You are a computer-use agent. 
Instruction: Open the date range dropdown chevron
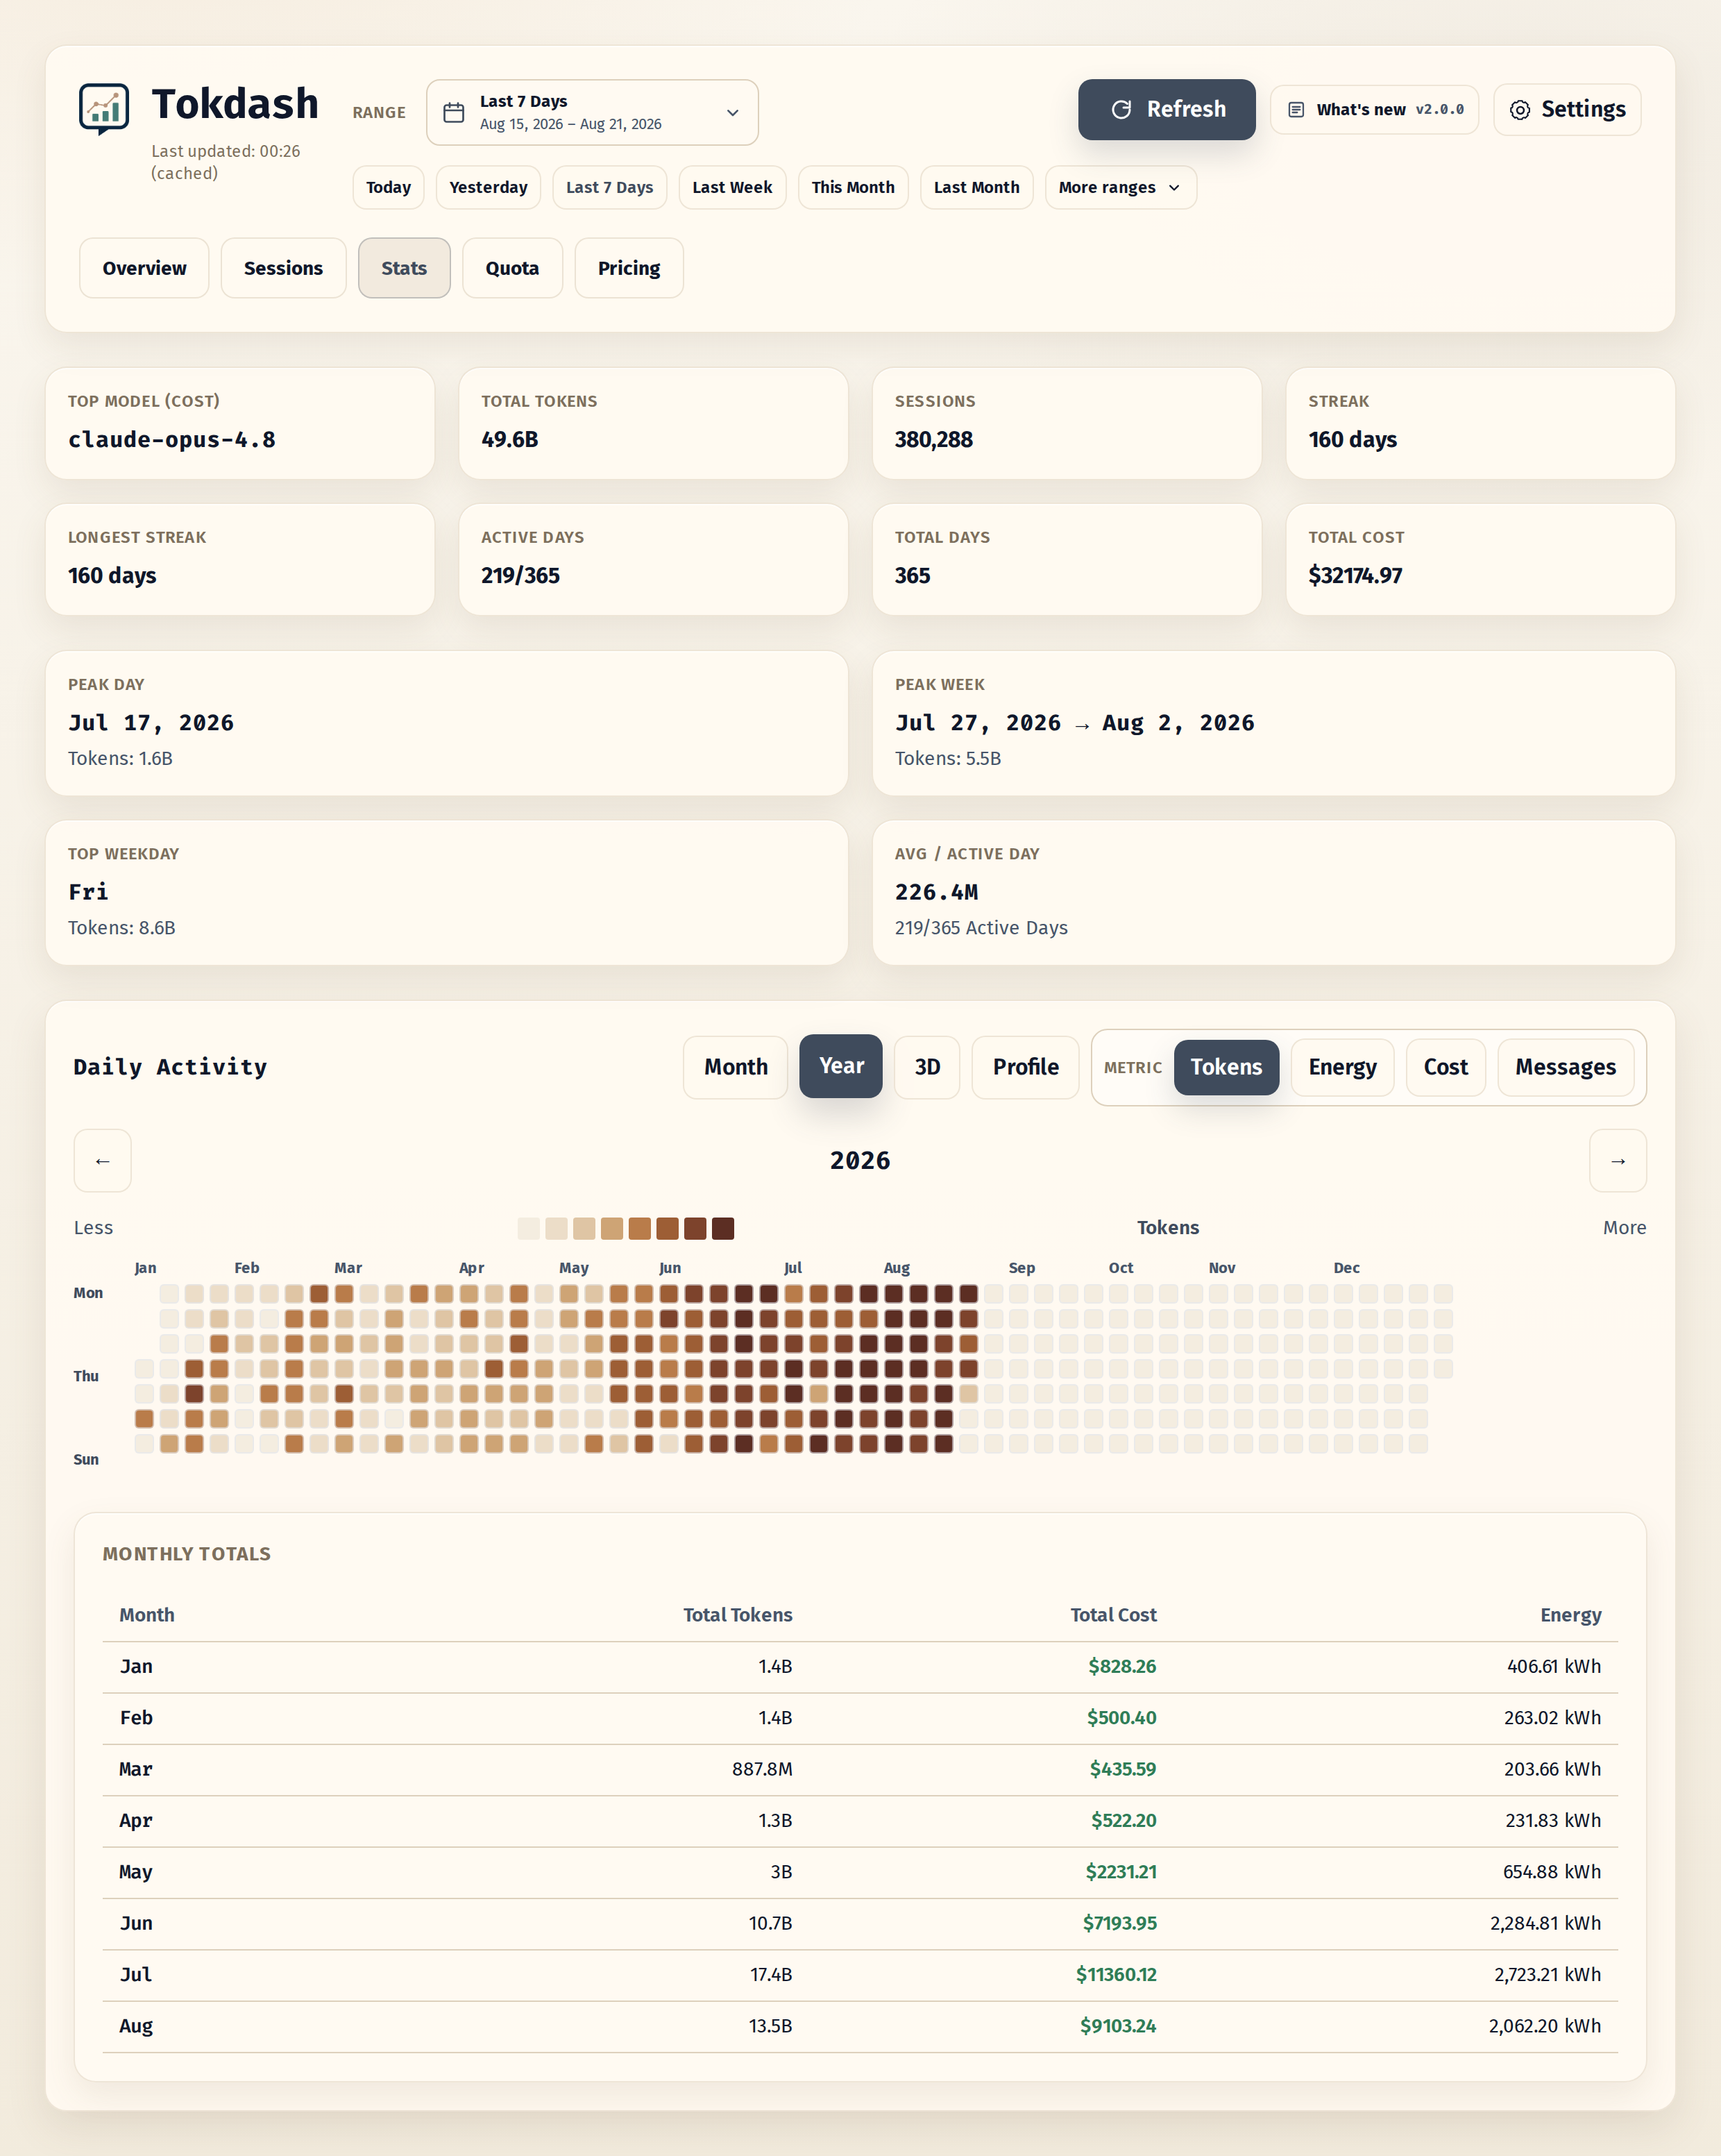pyautogui.click(x=733, y=112)
